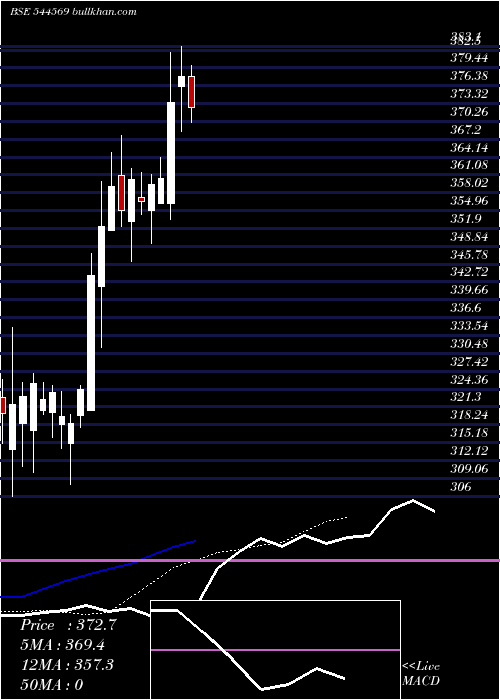
Task: Click the 370.26 price axis label
Action: (469, 112)
